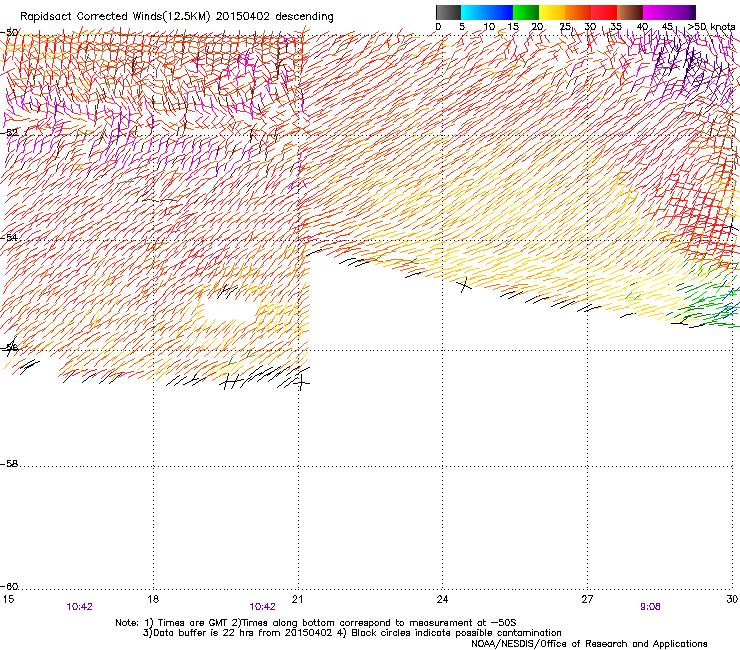
Task: Click the '10:42' time label between longitudes 15 and 18
Action: pos(79,607)
